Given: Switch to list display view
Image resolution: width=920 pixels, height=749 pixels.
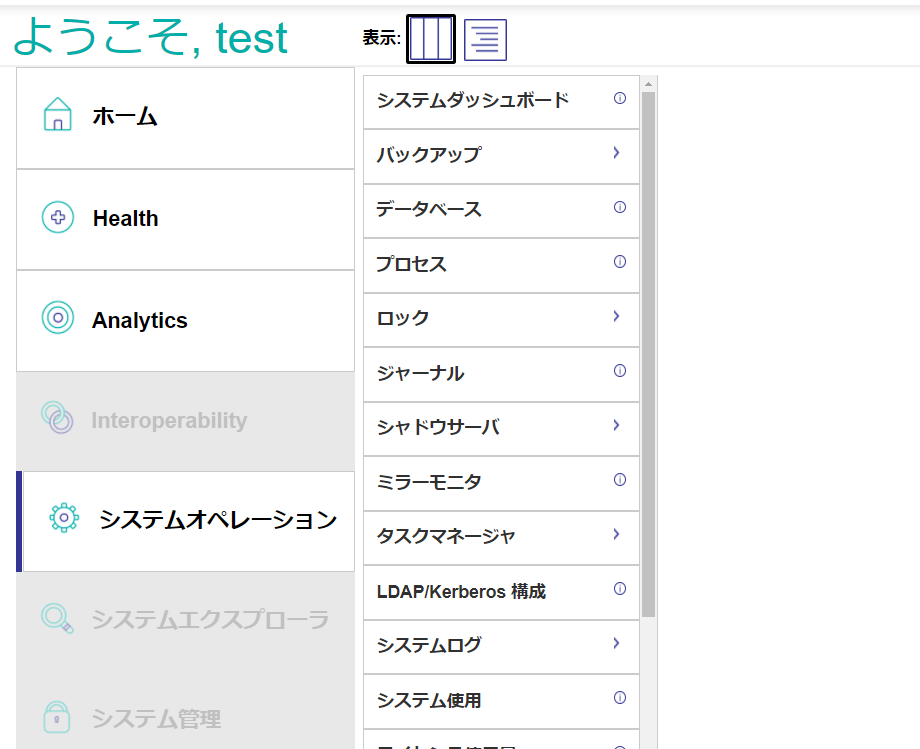Looking at the screenshot, I should (485, 39).
